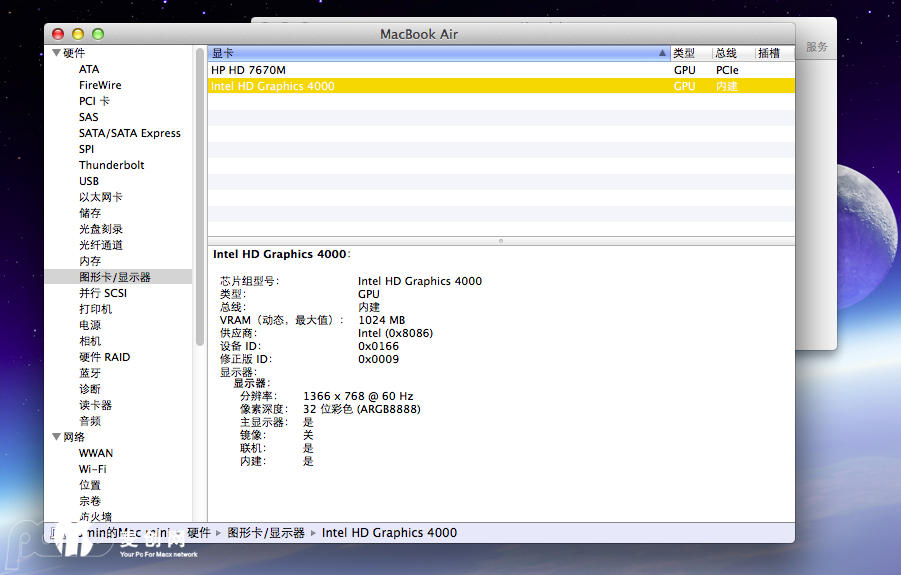Click 32 位彩色 (ARGB8888) pixel depth
Image resolution: width=901 pixels, height=575 pixels.
[x=361, y=410]
